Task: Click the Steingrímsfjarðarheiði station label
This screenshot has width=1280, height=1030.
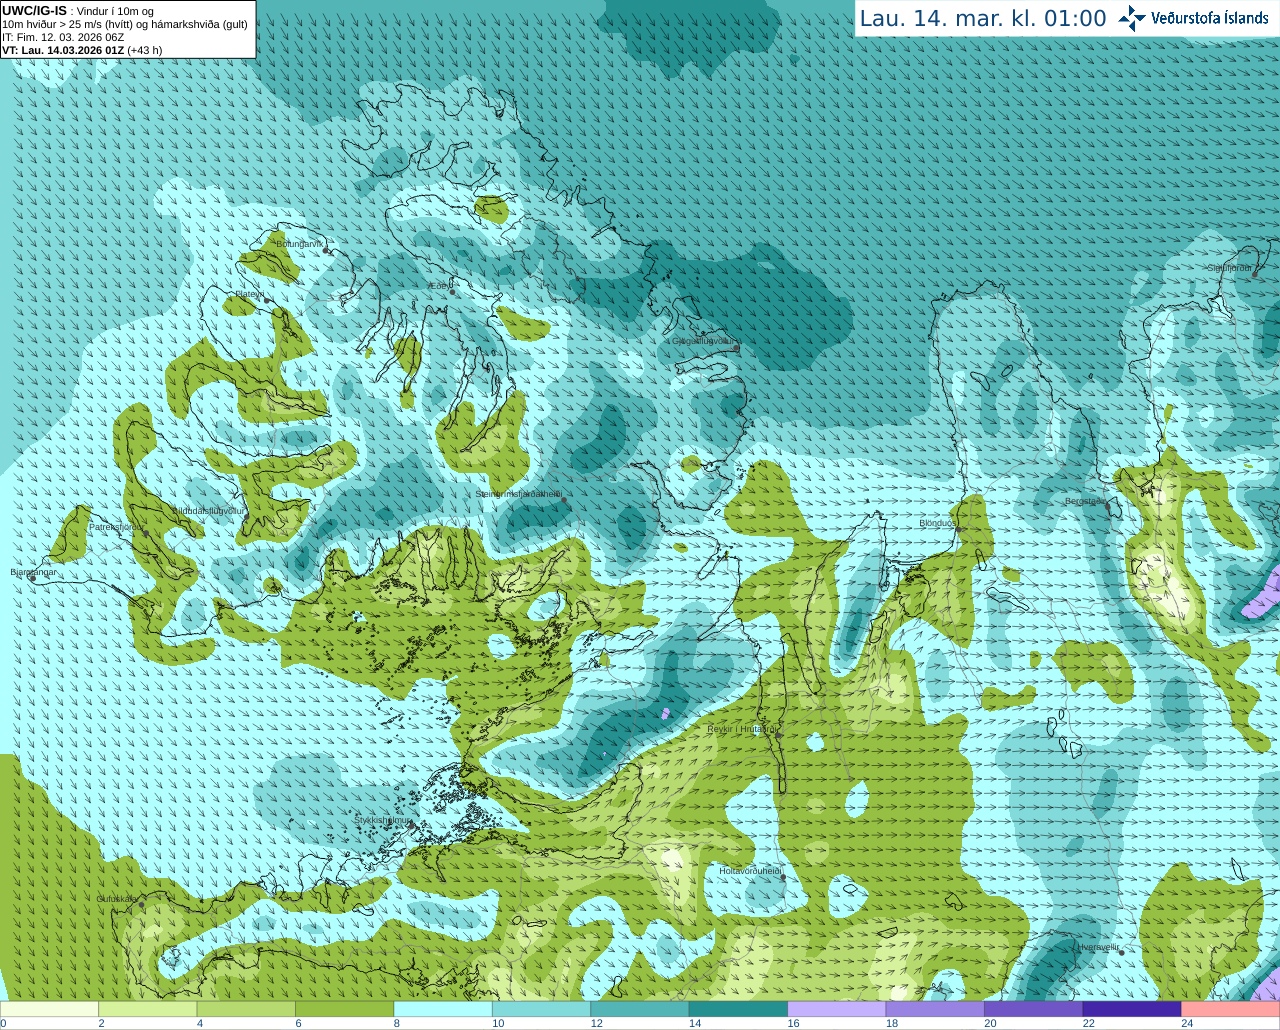Action: tap(518, 494)
